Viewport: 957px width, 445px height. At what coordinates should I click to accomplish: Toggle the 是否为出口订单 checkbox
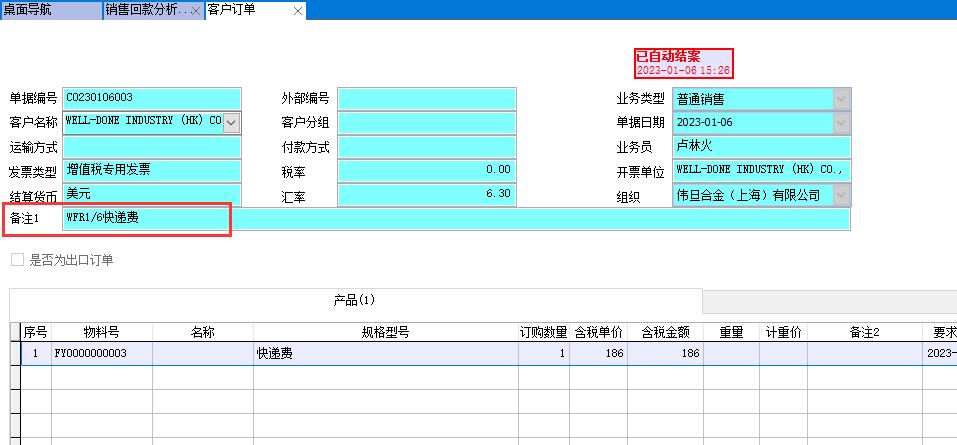tap(17, 260)
